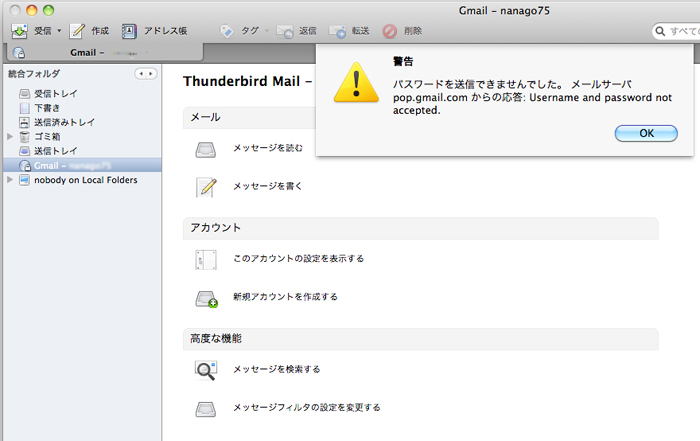Click メッセージを書く link
This screenshot has width=700, height=441.
[268, 186]
